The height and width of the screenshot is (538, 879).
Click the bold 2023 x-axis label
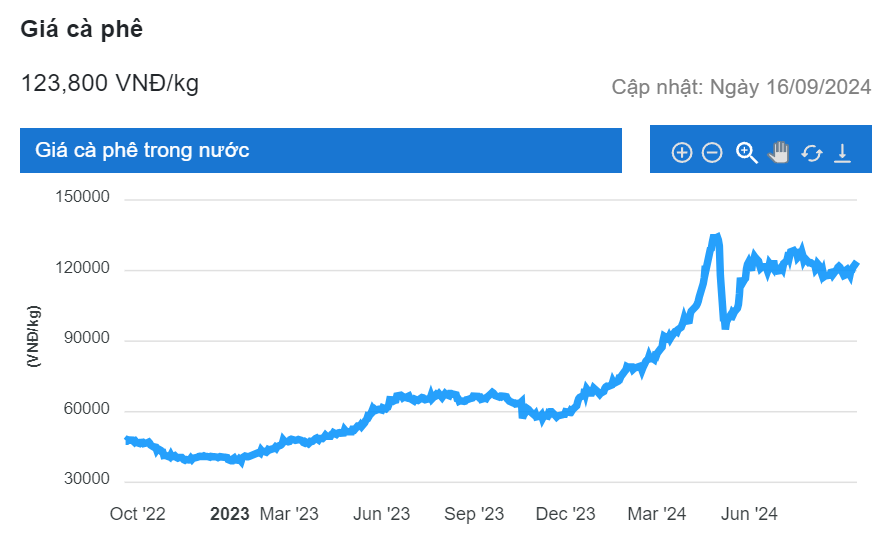[229, 514]
